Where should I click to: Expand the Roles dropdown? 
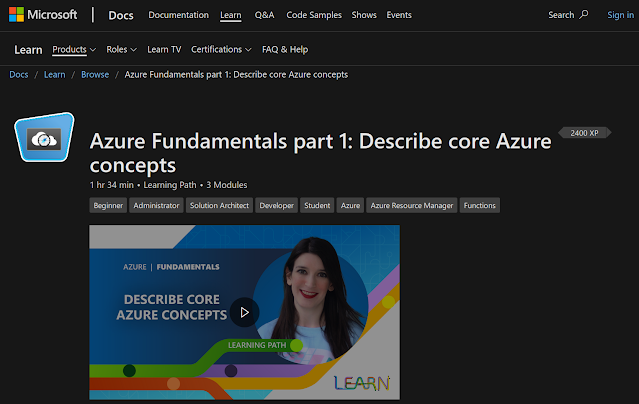[x=121, y=49]
